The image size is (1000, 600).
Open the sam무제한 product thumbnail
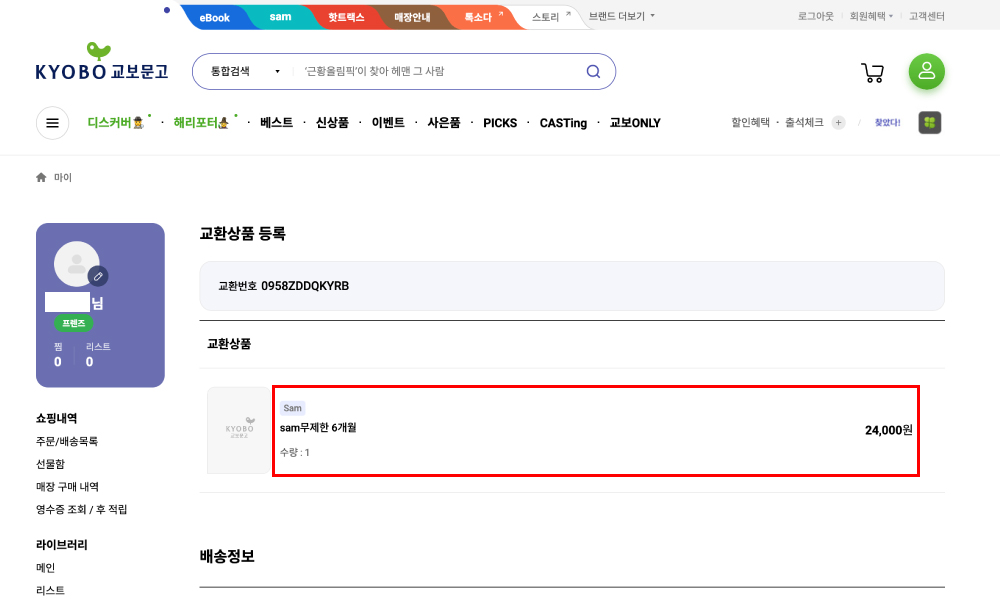(238, 430)
